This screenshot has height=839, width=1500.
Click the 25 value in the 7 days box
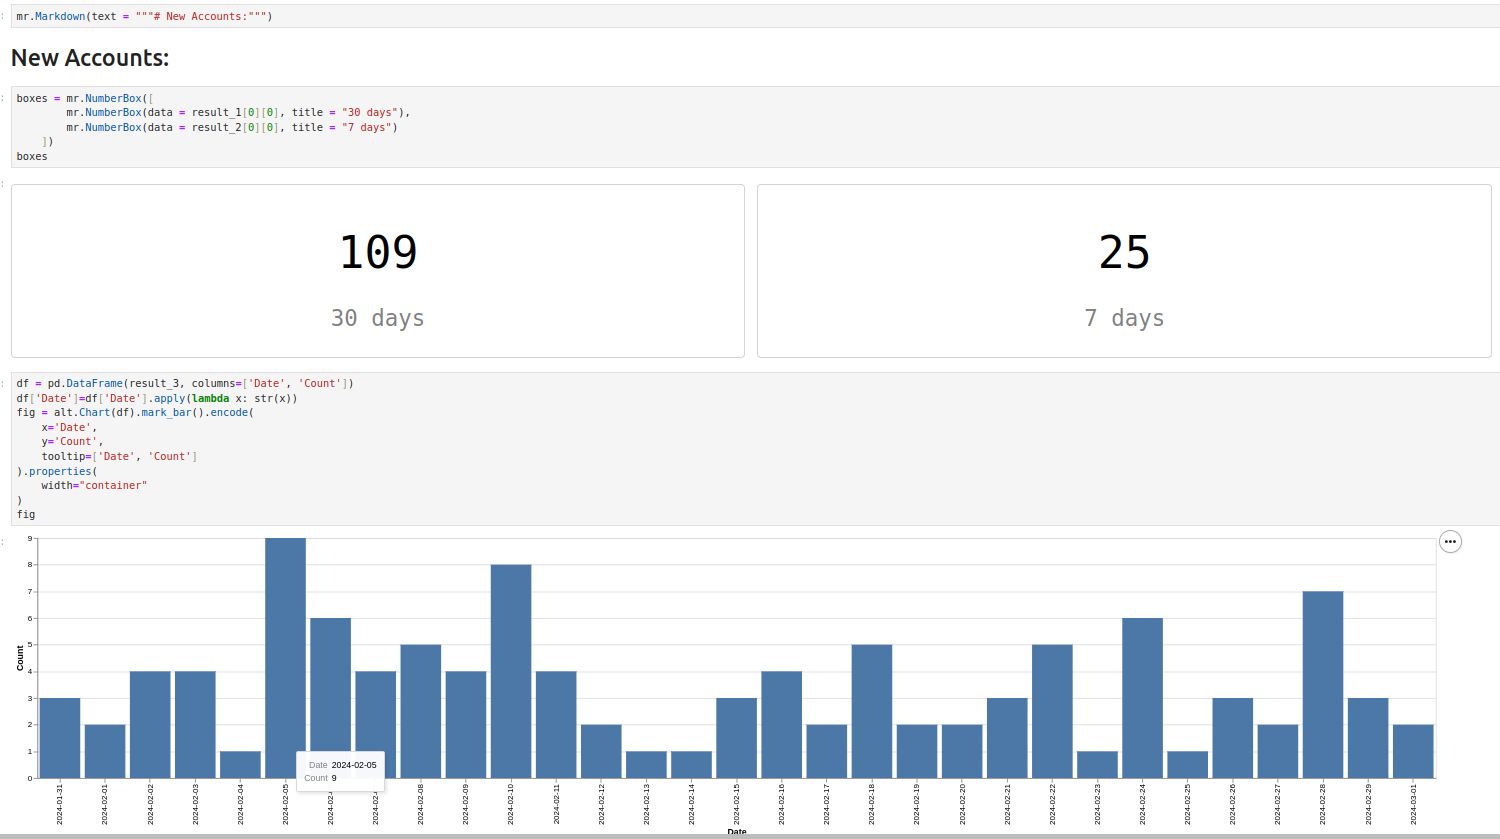coord(1124,252)
